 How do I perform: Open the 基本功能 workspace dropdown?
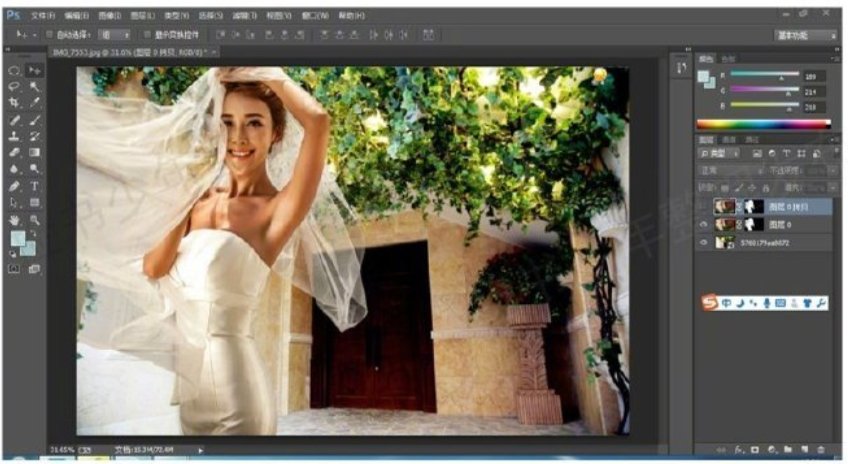tap(806, 35)
